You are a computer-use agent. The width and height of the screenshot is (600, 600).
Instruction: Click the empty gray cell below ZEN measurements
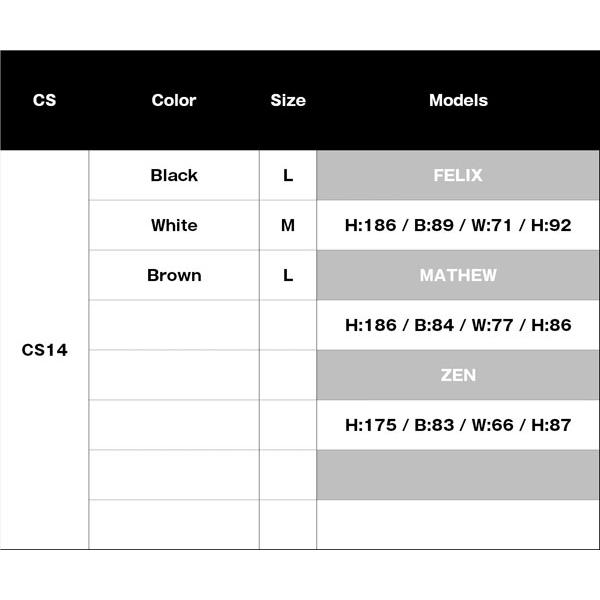458,475
